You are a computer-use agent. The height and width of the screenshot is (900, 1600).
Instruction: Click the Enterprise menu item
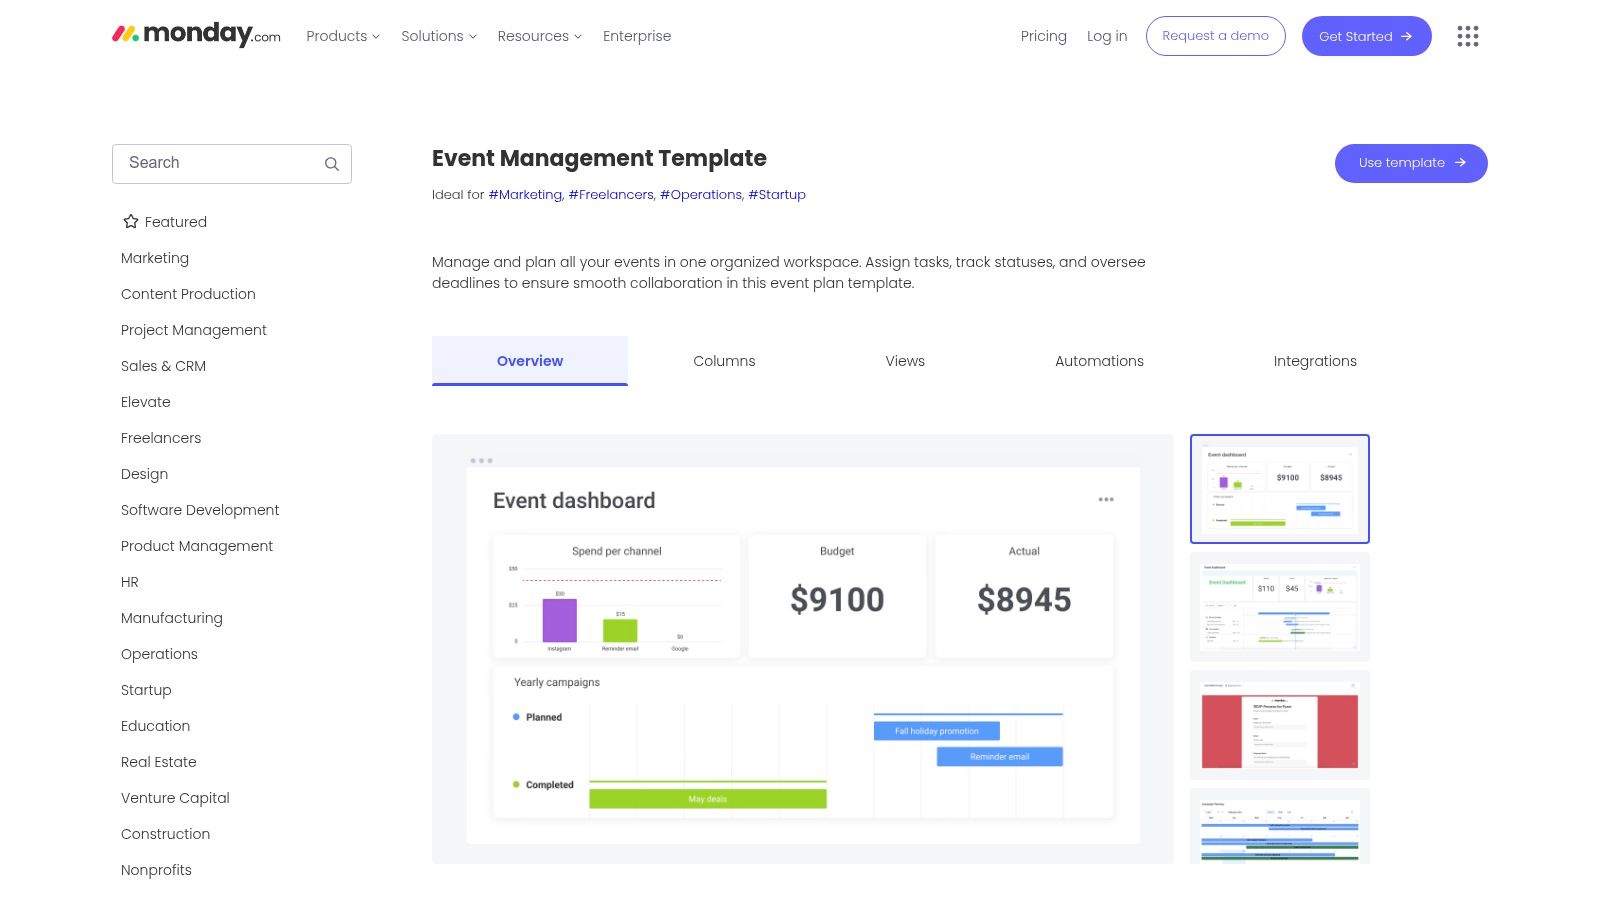pos(637,36)
